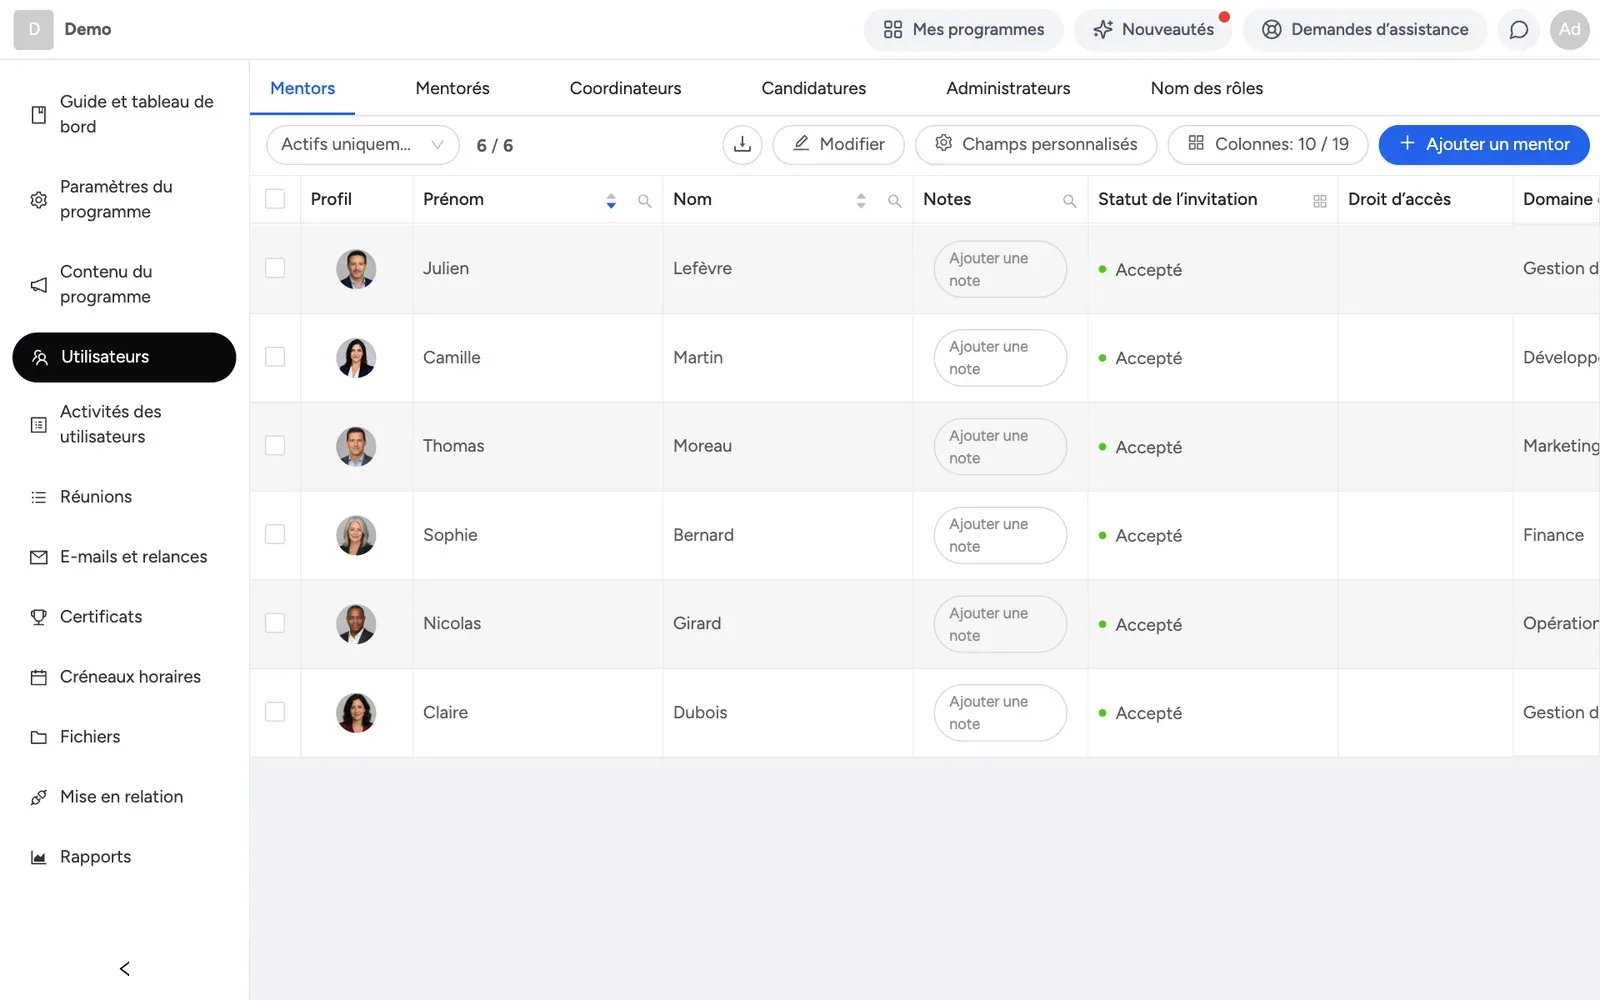Add a note for Camille Martin
Screen dimensions: 1600x1000
[x=1000, y=358]
